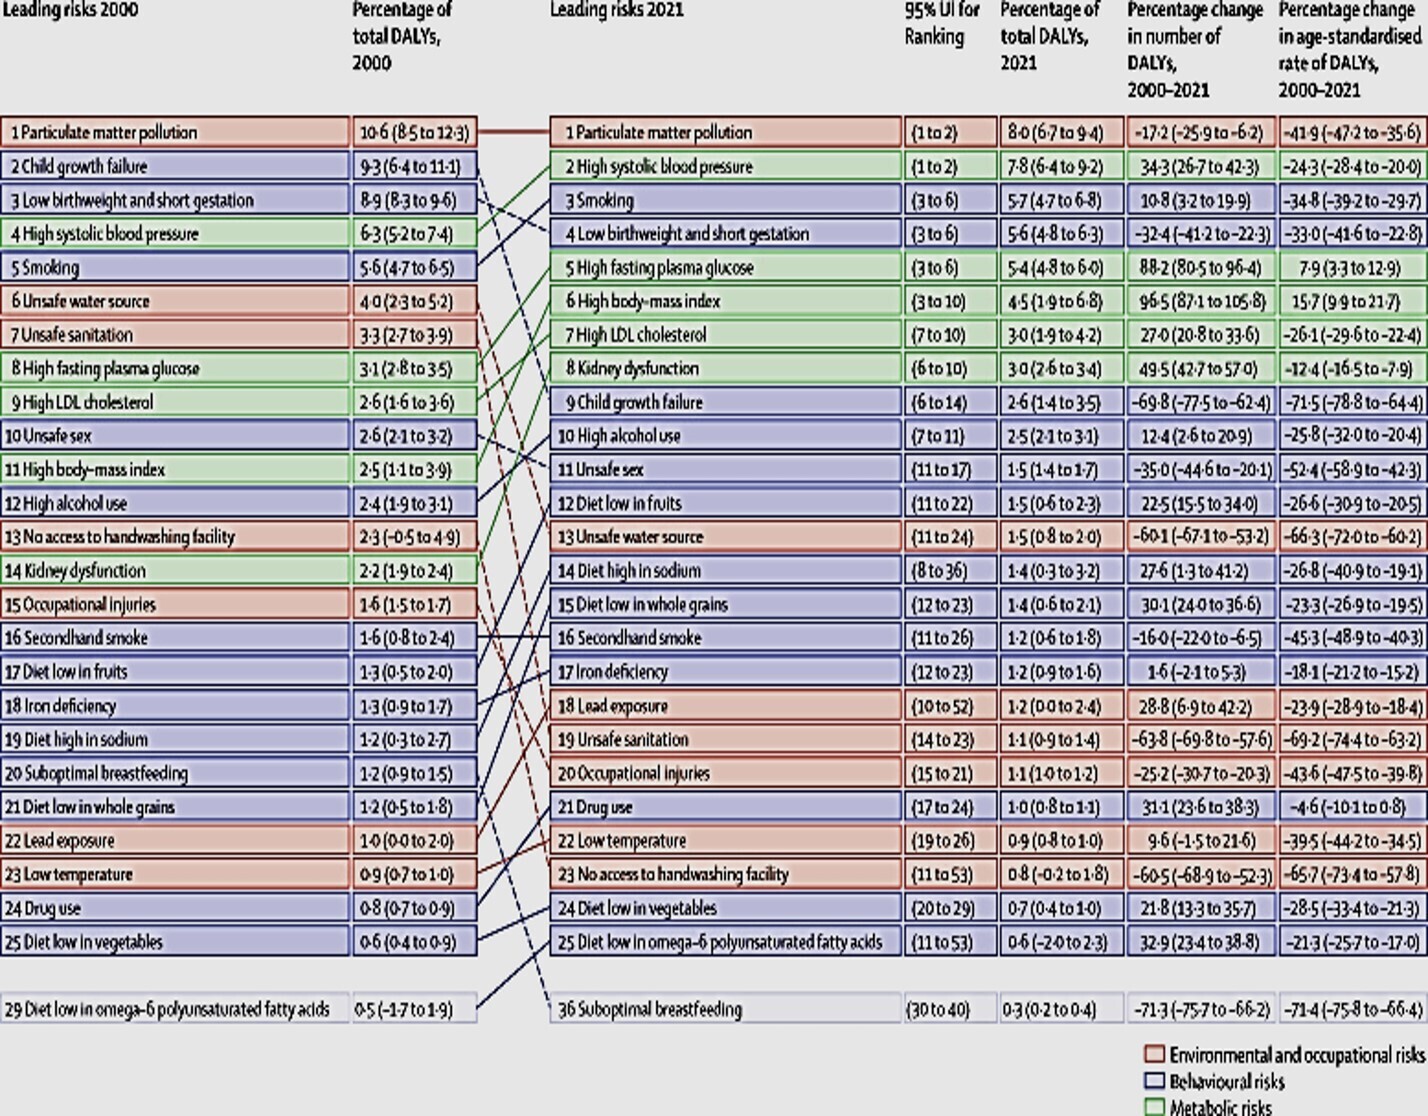Click the value "96·5 (87·1 to 105·8)"
1428x1116 pixels.
(x=1201, y=301)
